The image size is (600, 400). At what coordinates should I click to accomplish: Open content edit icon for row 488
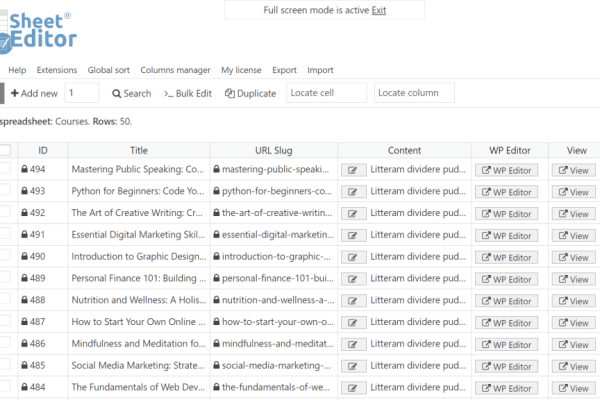tap(353, 301)
